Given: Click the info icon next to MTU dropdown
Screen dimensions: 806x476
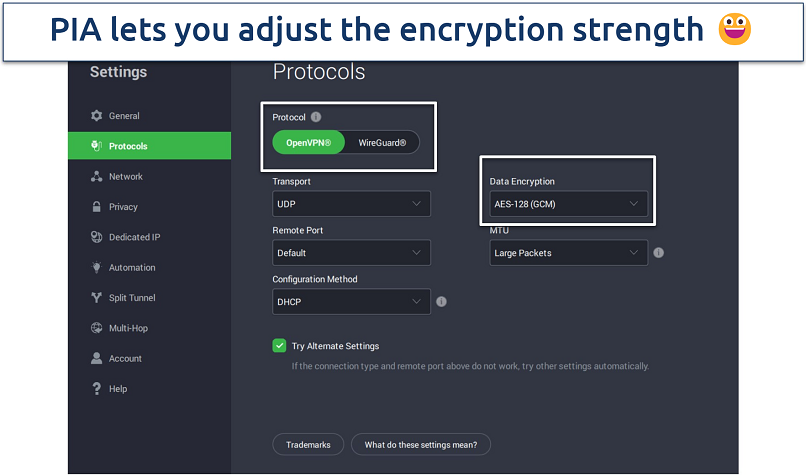Looking at the screenshot, I should click(x=659, y=253).
